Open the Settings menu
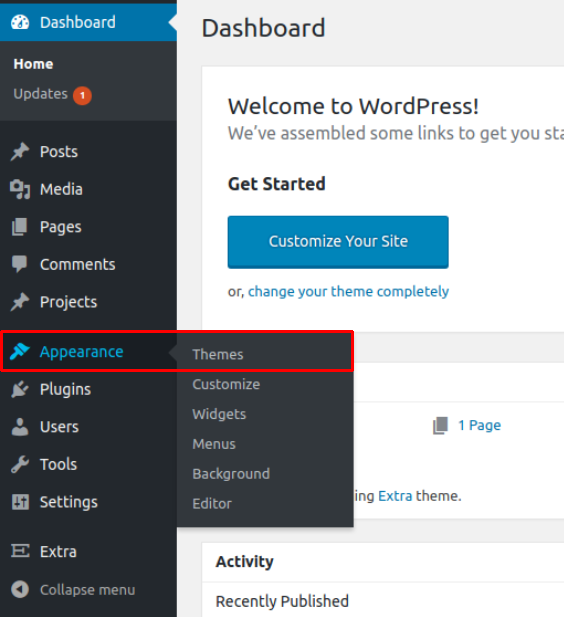The width and height of the screenshot is (564, 617). [88, 502]
